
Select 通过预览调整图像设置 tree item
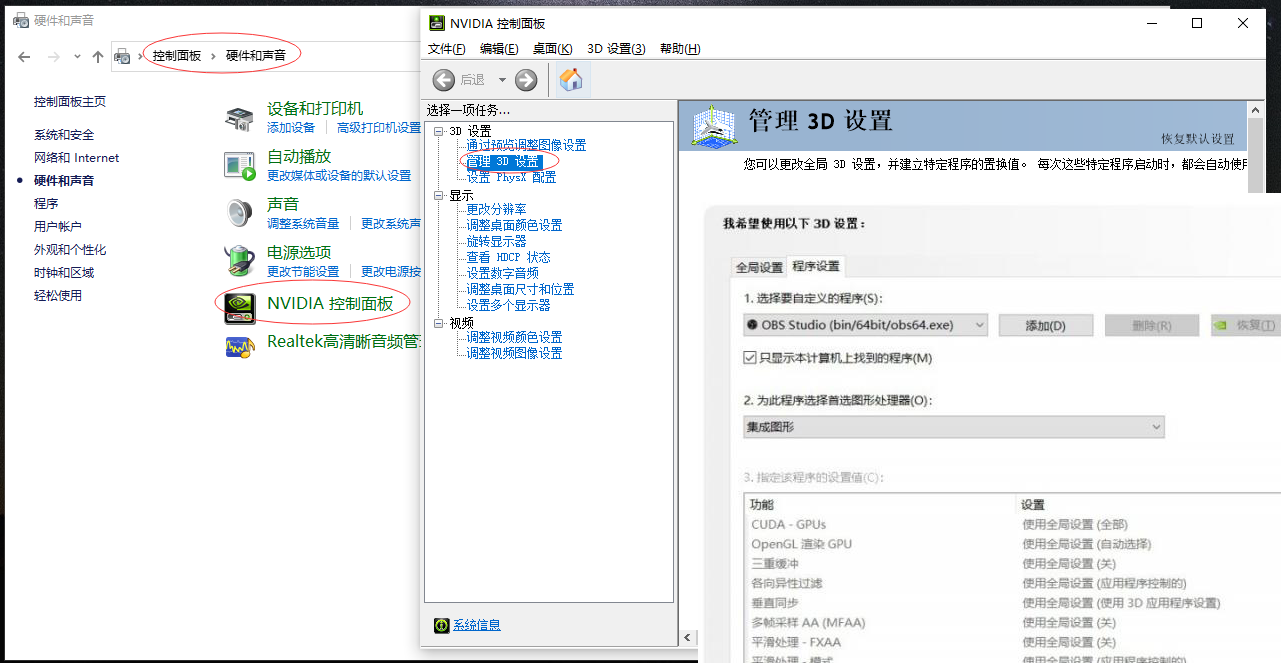[526, 146]
